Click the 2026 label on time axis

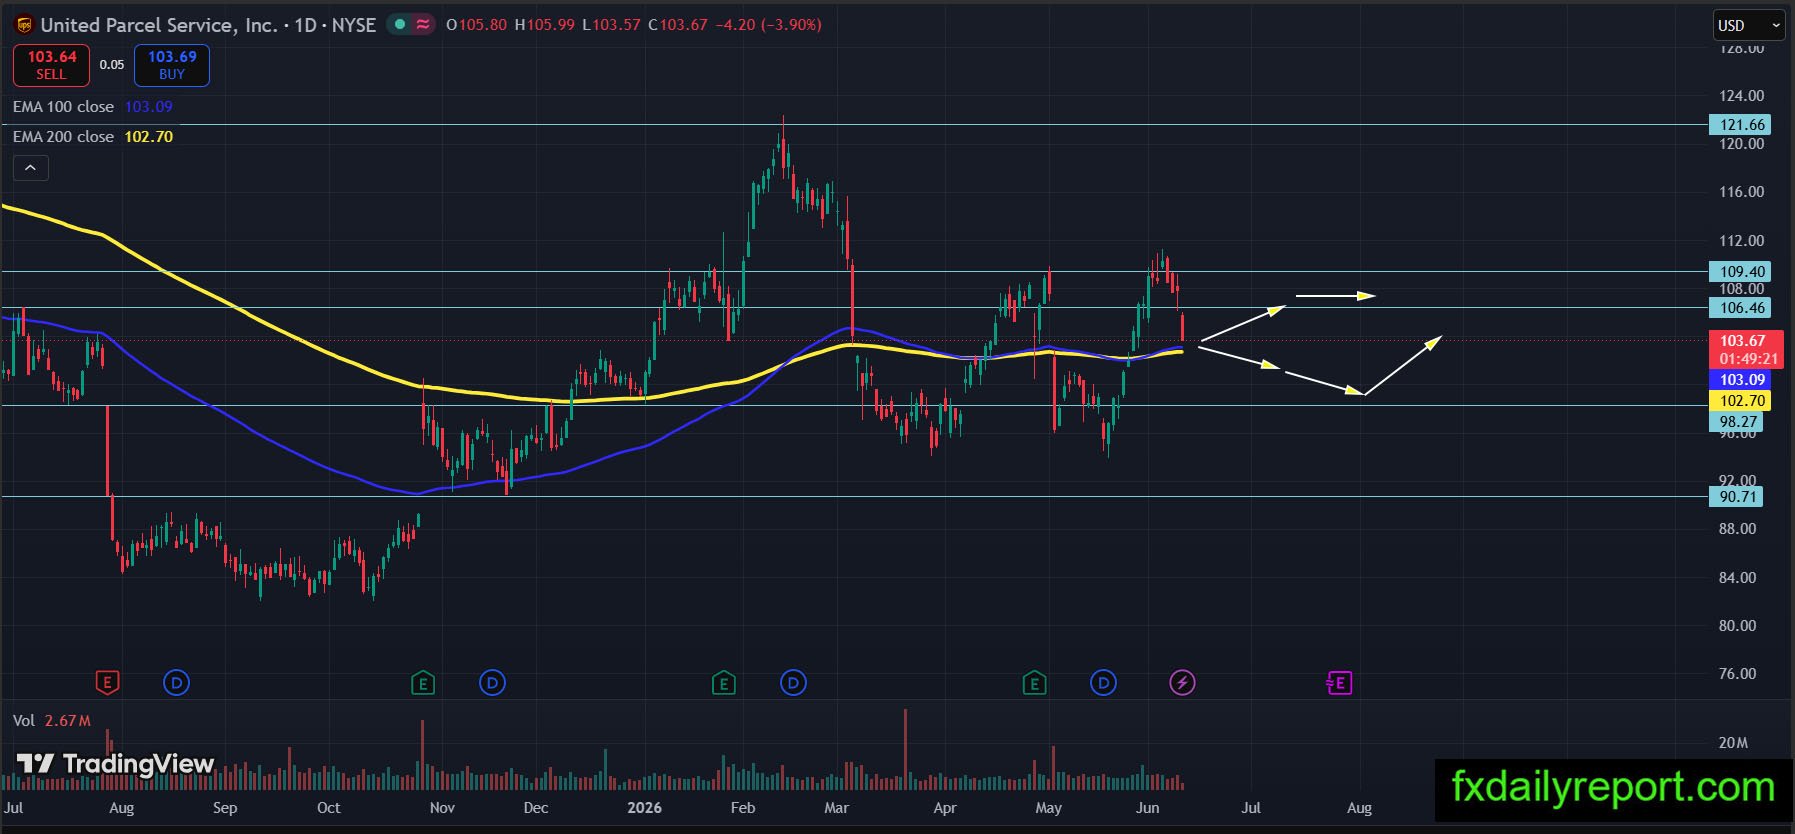tap(644, 808)
